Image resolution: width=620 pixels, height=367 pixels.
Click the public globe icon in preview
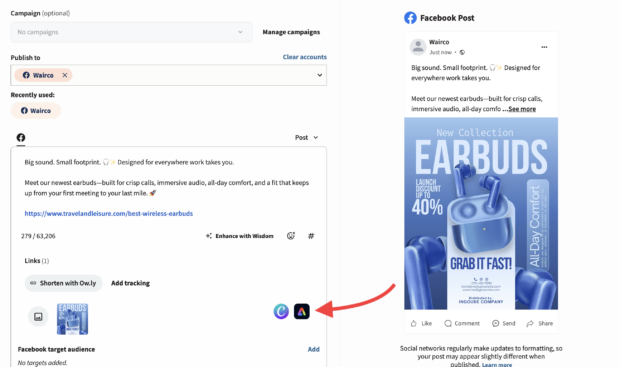[x=462, y=52]
